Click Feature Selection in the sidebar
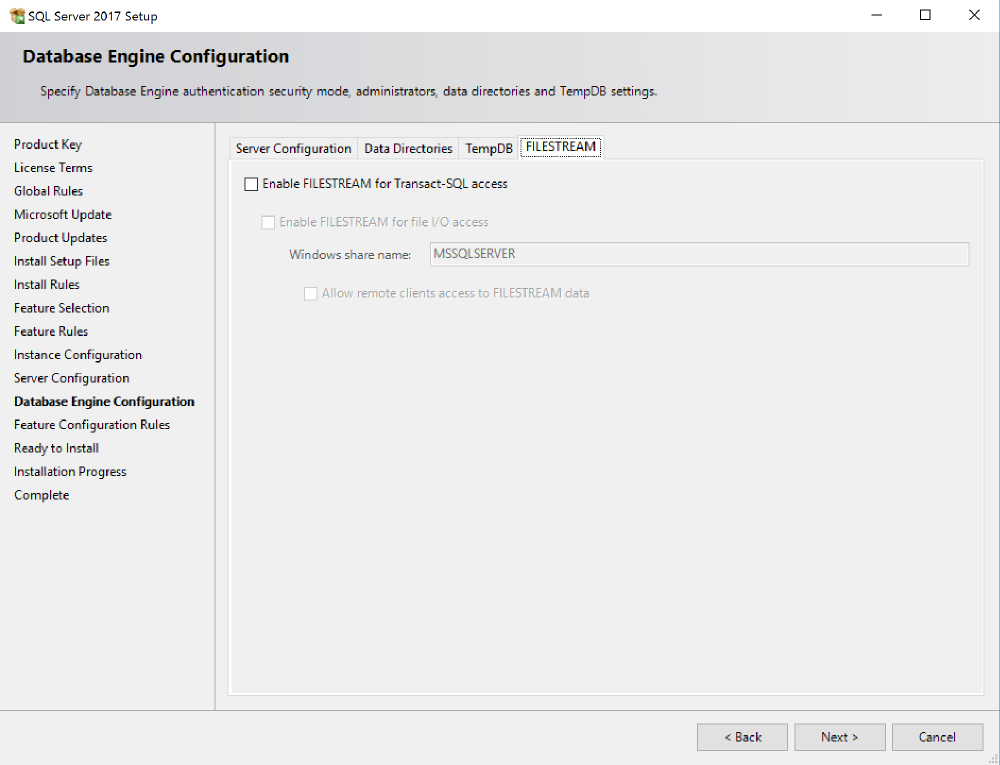1000x765 pixels. (x=61, y=308)
